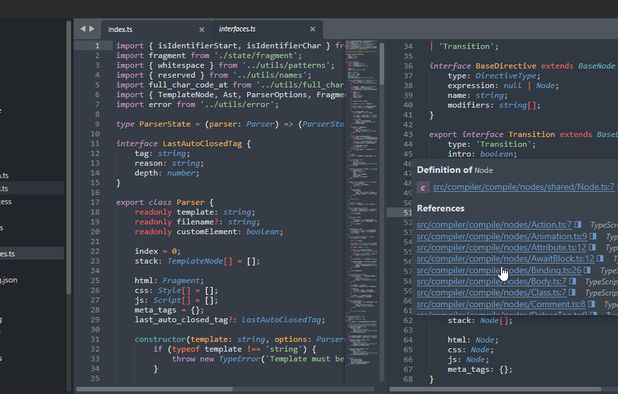
Task: Click the horizontal scrollbar under the interfaces.ts pane
Action: 495,389
